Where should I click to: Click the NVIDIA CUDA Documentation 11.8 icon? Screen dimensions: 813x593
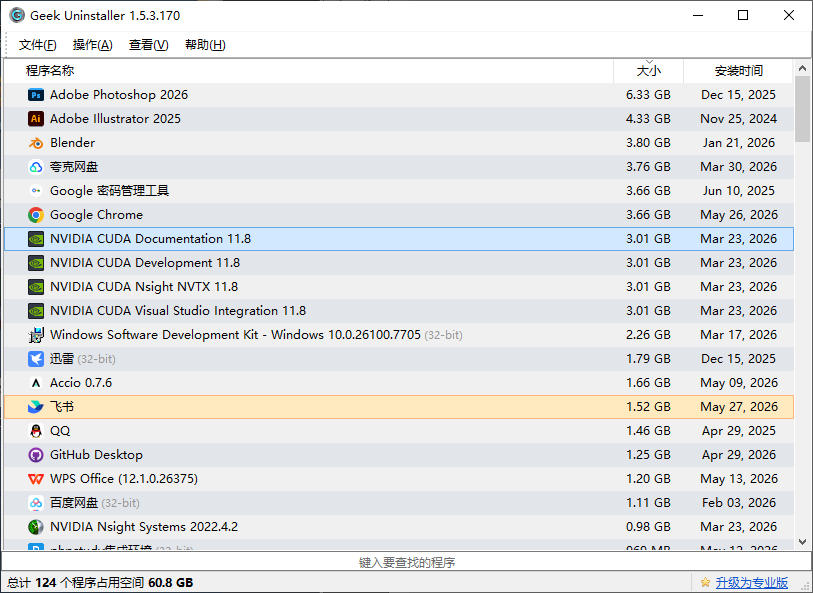pos(36,239)
